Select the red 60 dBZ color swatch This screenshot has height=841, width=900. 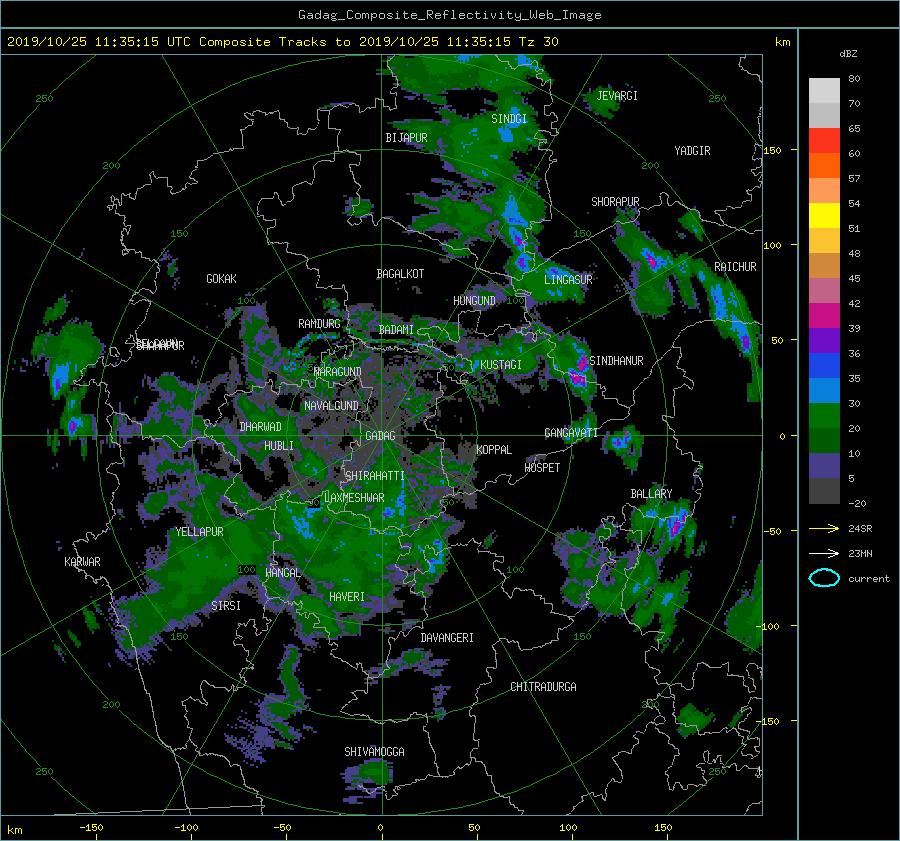coord(824,141)
